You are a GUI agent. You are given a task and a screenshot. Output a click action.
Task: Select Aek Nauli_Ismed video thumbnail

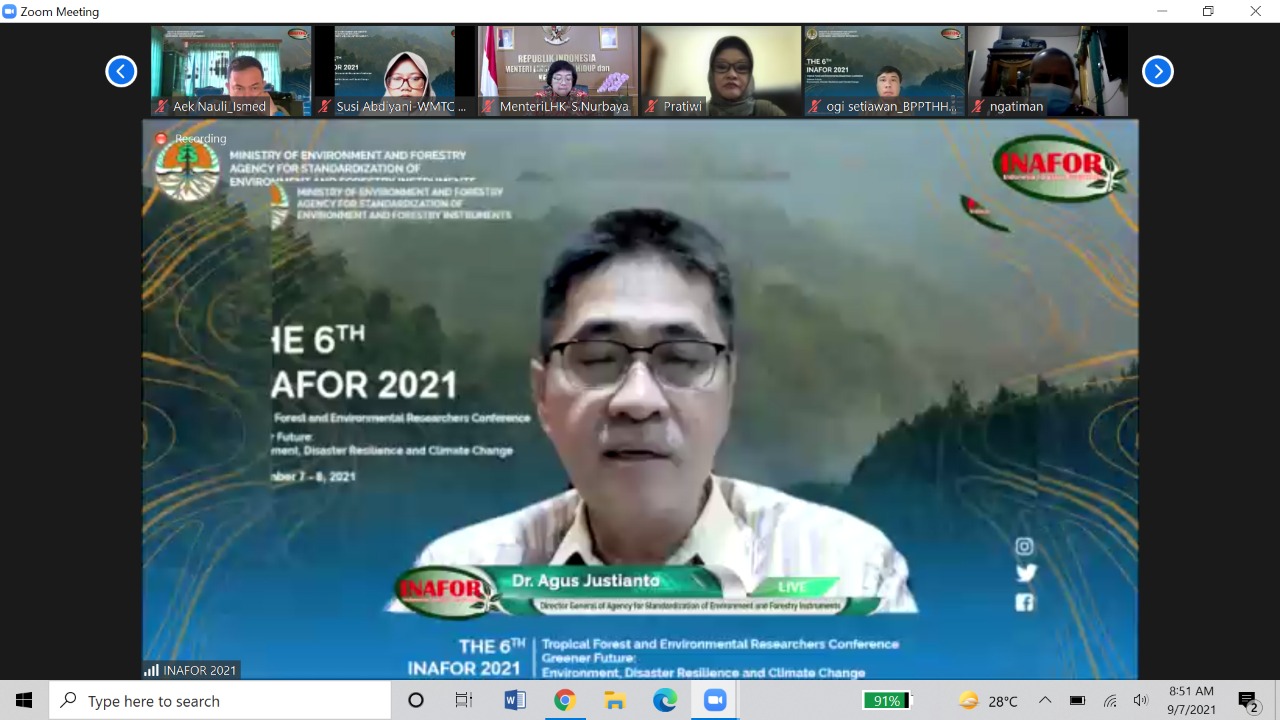[231, 70]
